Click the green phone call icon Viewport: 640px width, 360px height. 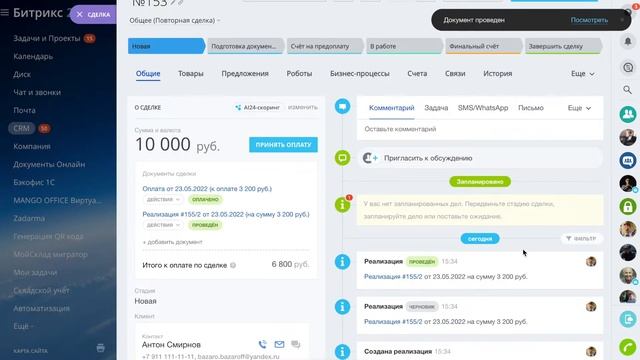pyautogui.click(x=628, y=347)
